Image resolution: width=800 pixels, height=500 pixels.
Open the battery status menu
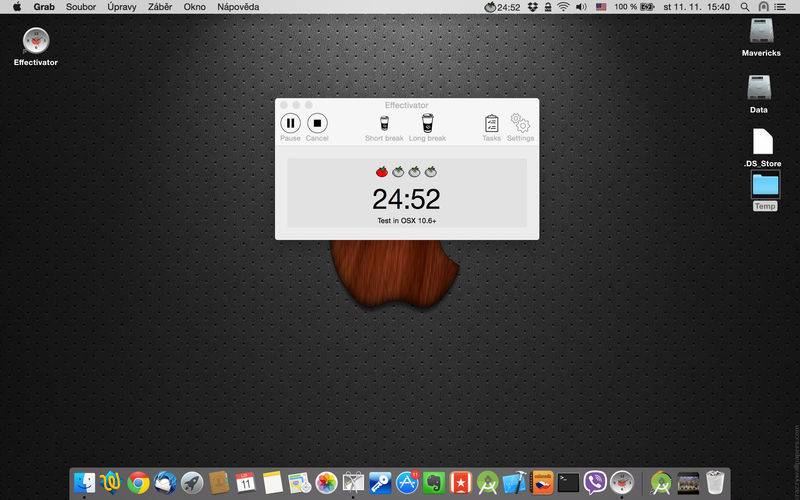[x=634, y=7]
